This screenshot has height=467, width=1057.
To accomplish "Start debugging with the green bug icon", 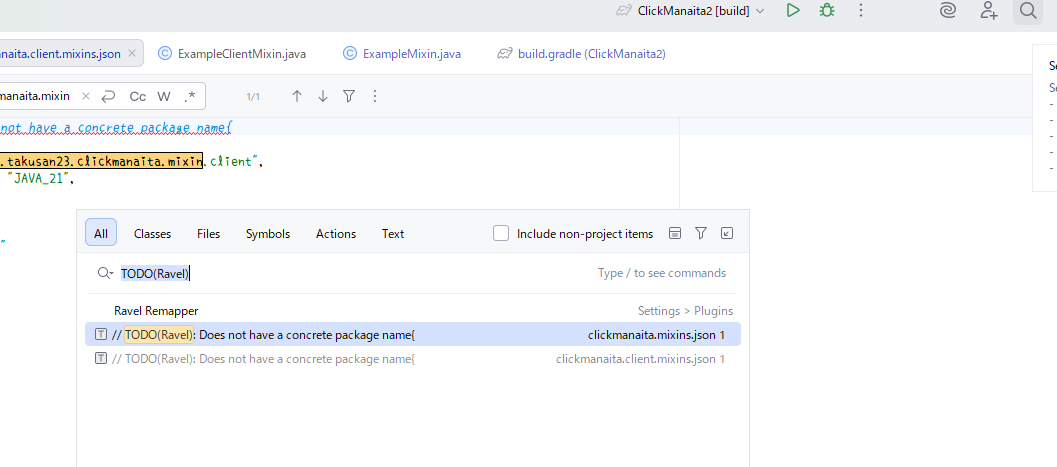I will tap(826, 10).
